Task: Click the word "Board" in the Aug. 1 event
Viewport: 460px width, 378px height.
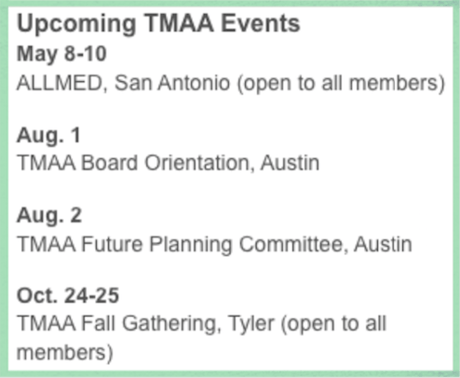Action: 109,163
